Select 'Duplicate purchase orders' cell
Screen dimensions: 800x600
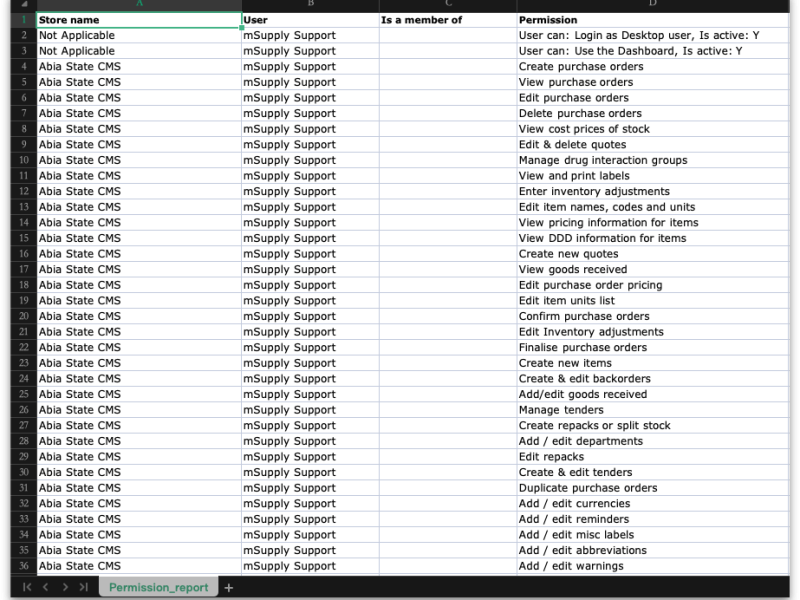coord(653,488)
